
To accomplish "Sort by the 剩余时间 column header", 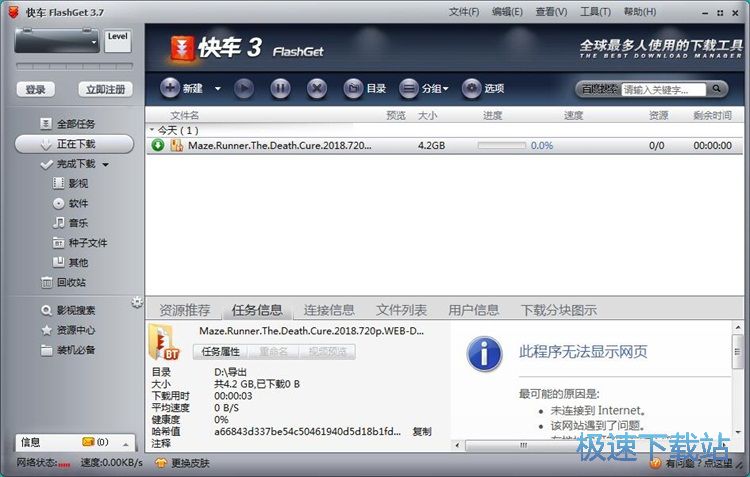I will click(712, 115).
